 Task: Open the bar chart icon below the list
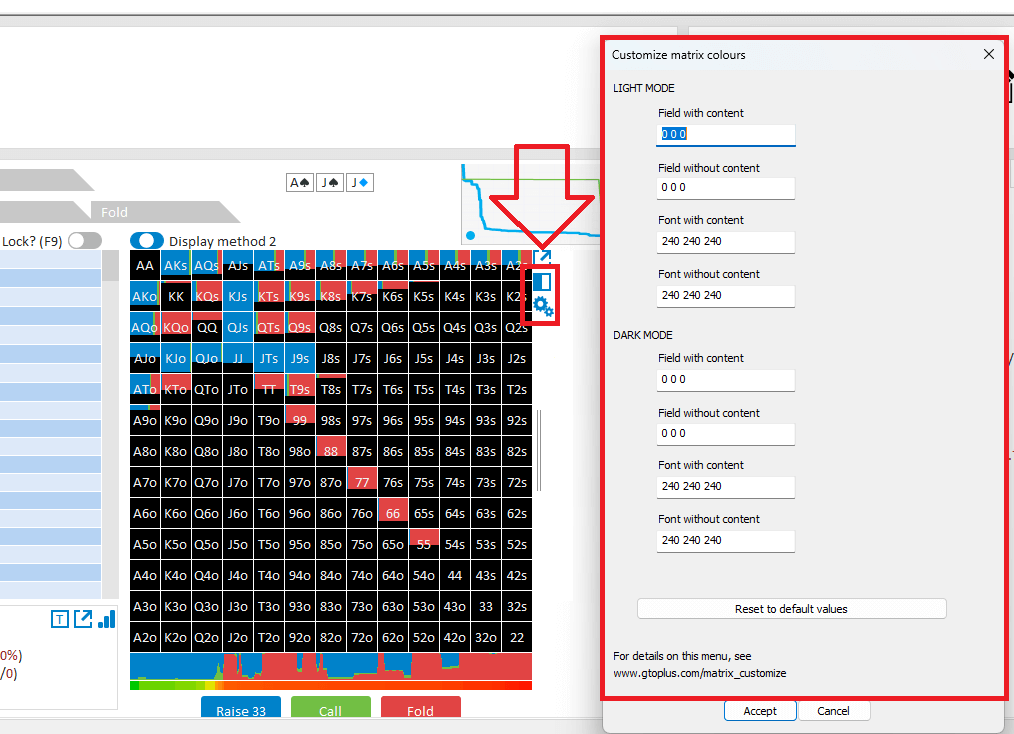[107, 619]
